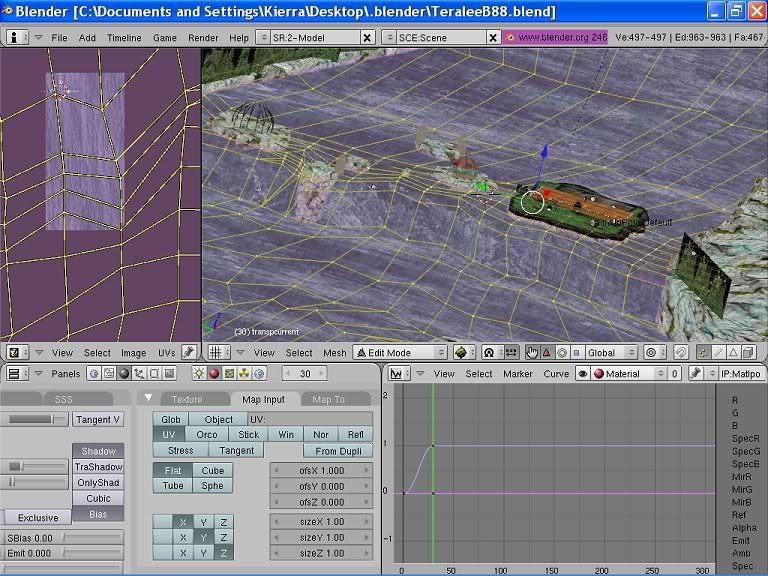Toggle the TraShadow button

[x=98, y=467]
